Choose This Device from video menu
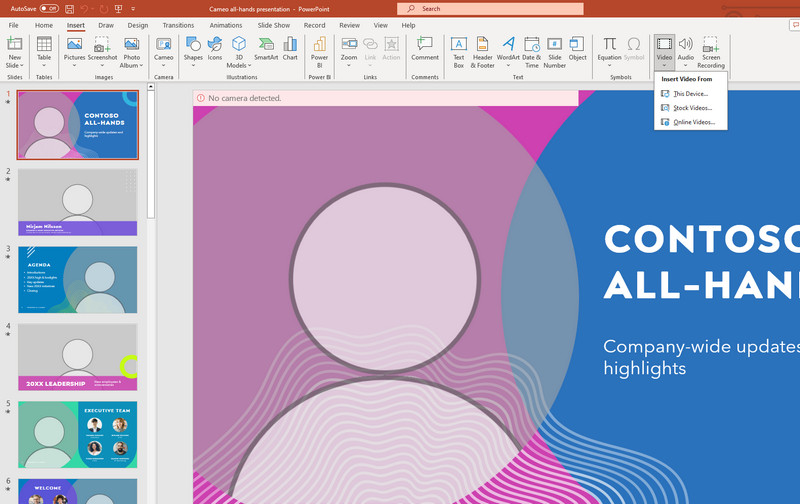 click(x=690, y=94)
